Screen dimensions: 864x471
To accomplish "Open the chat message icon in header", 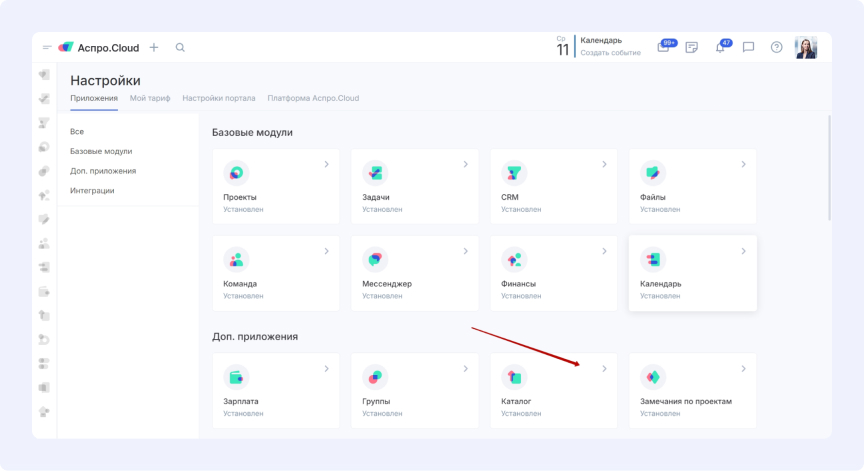I will 748,47.
